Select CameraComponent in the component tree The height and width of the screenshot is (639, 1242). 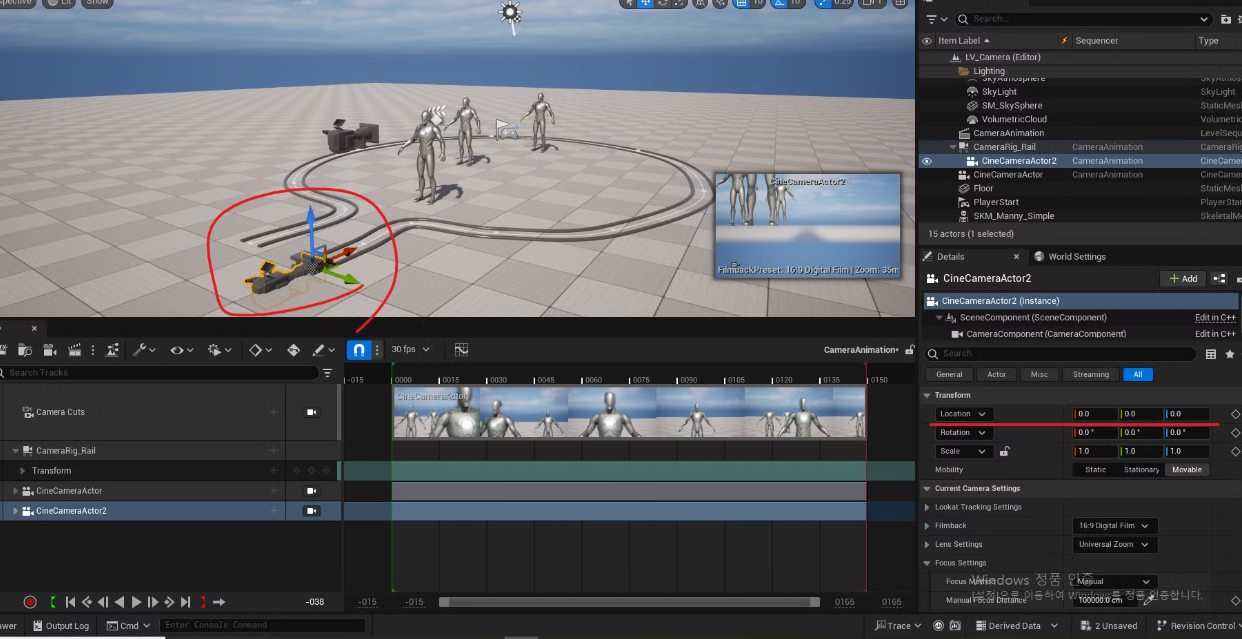(1046, 334)
